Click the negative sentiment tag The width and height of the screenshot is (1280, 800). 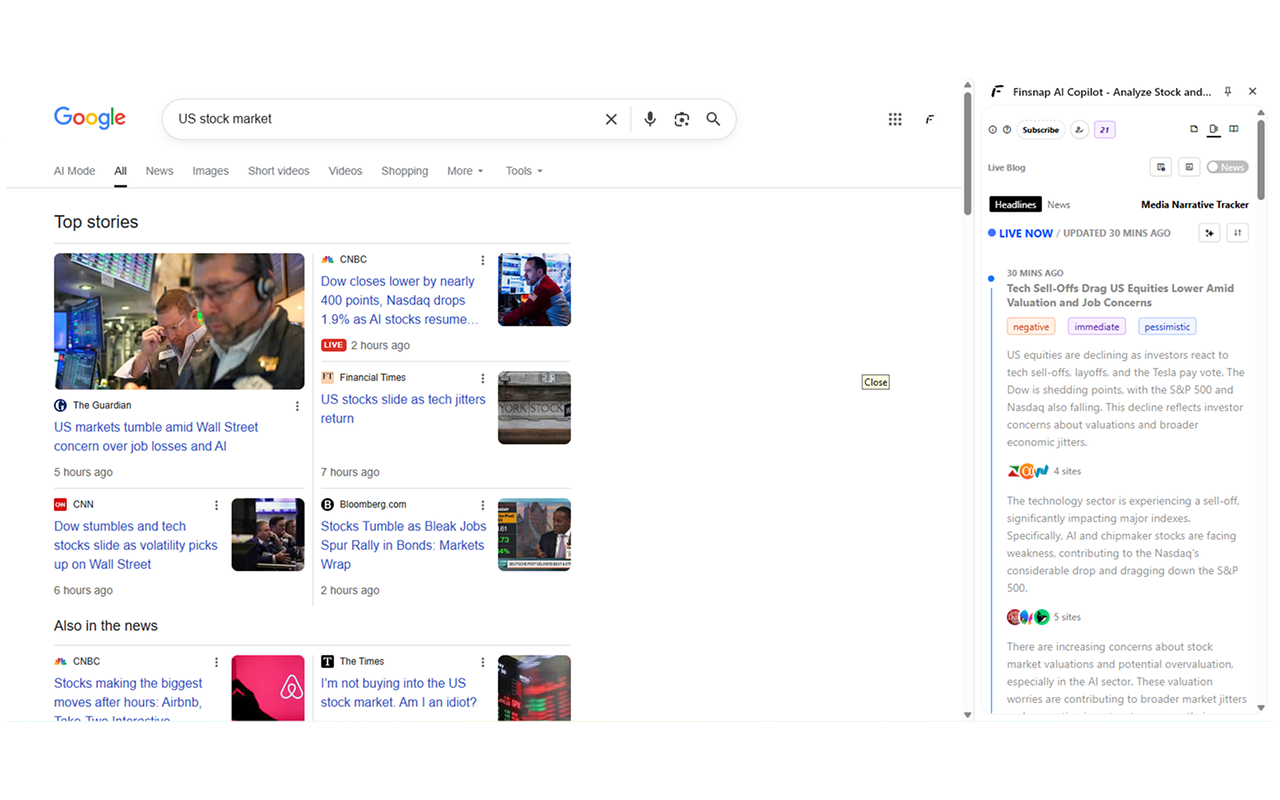(1031, 327)
